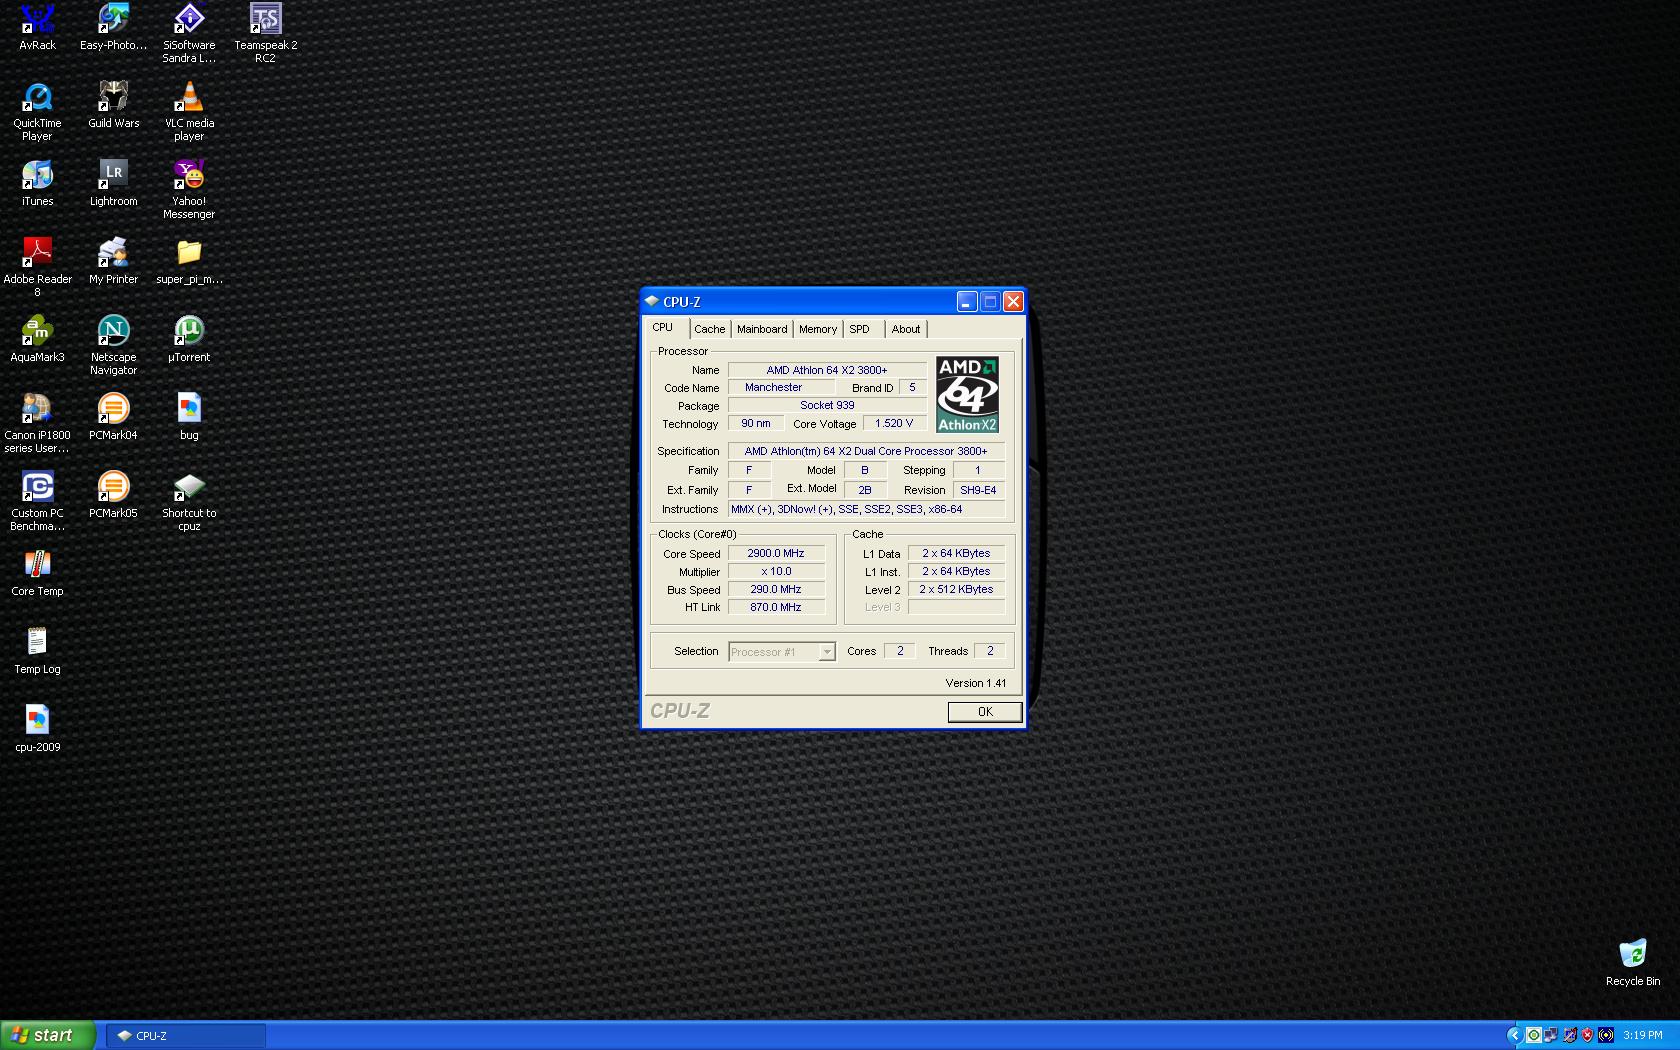Expand the Processor #1 selection dropdown

pyautogui.click(x=827, y=652)
